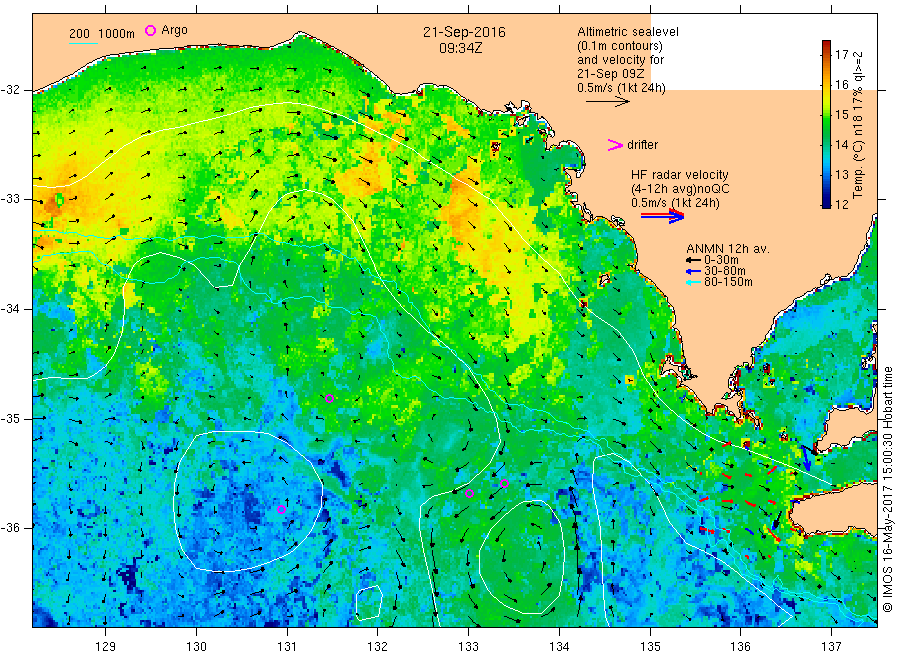Image resolution: width=900 pixels, height=660 pixels.
Task: Click the Argo float marker near 131.5E 34.8S
Action: click(x=329, y=398)
